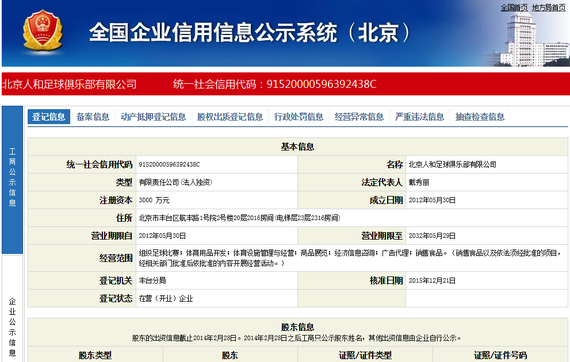This screenshot has width=570, height=362.
Task: Click the 证照/证件类型 column header
Action: (x=365, y=355)
